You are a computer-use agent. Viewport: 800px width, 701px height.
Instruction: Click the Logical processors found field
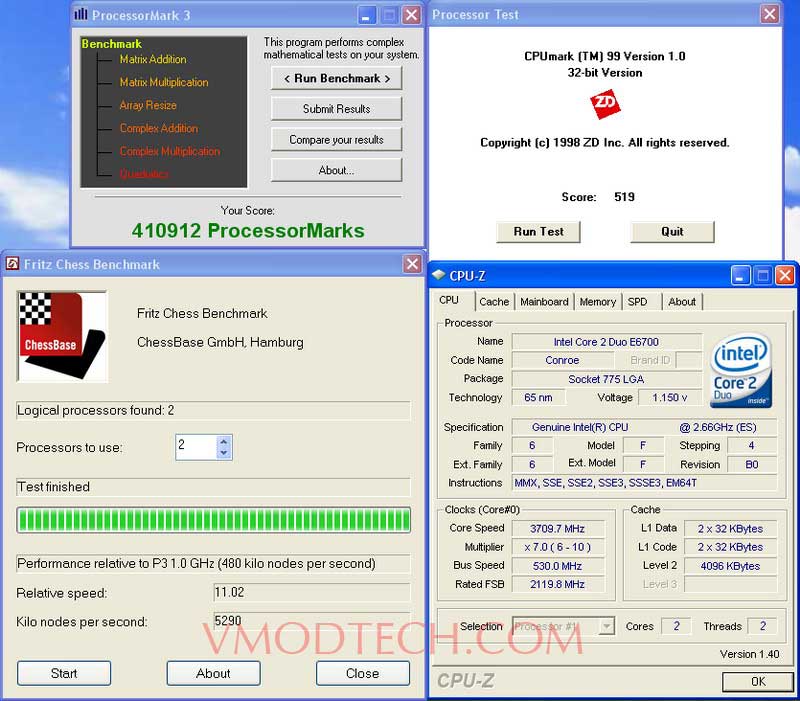[x=214, y=410]
